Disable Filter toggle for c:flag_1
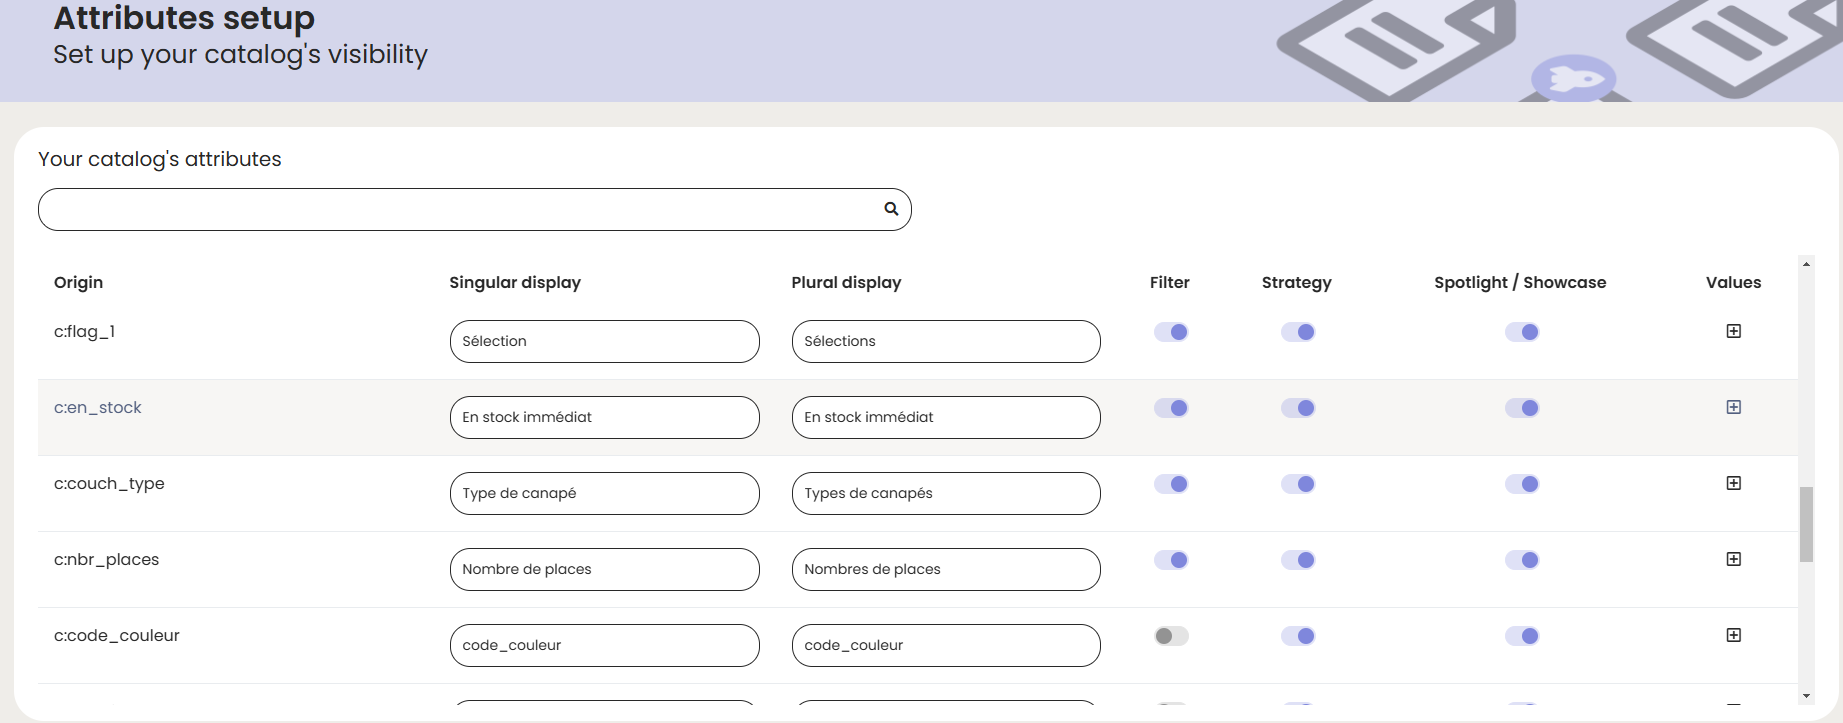 click(x=1171, y=332)
